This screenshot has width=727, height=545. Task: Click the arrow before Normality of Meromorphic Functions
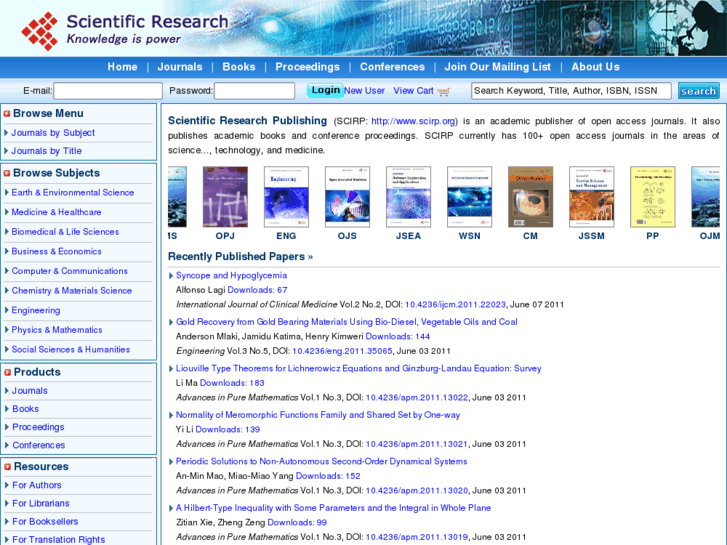(x=171, y=415)
